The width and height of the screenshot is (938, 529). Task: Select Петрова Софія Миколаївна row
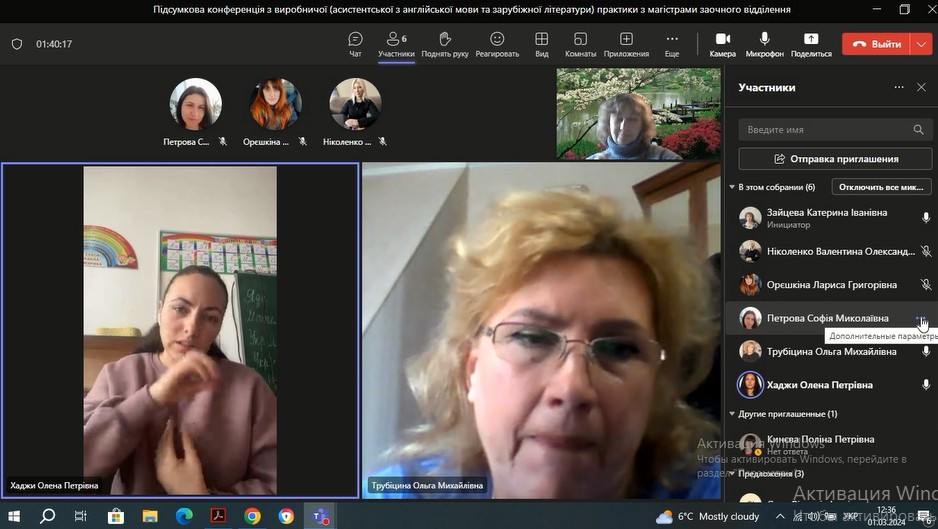pyautogui.click(x=831, y=318)
